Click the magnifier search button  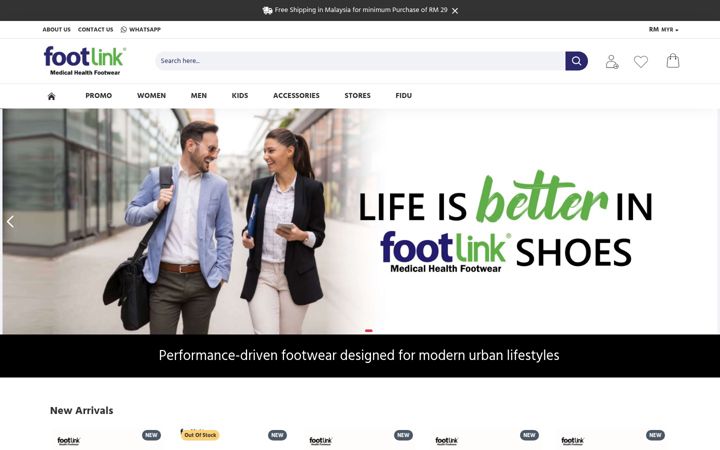coord(576,61)
